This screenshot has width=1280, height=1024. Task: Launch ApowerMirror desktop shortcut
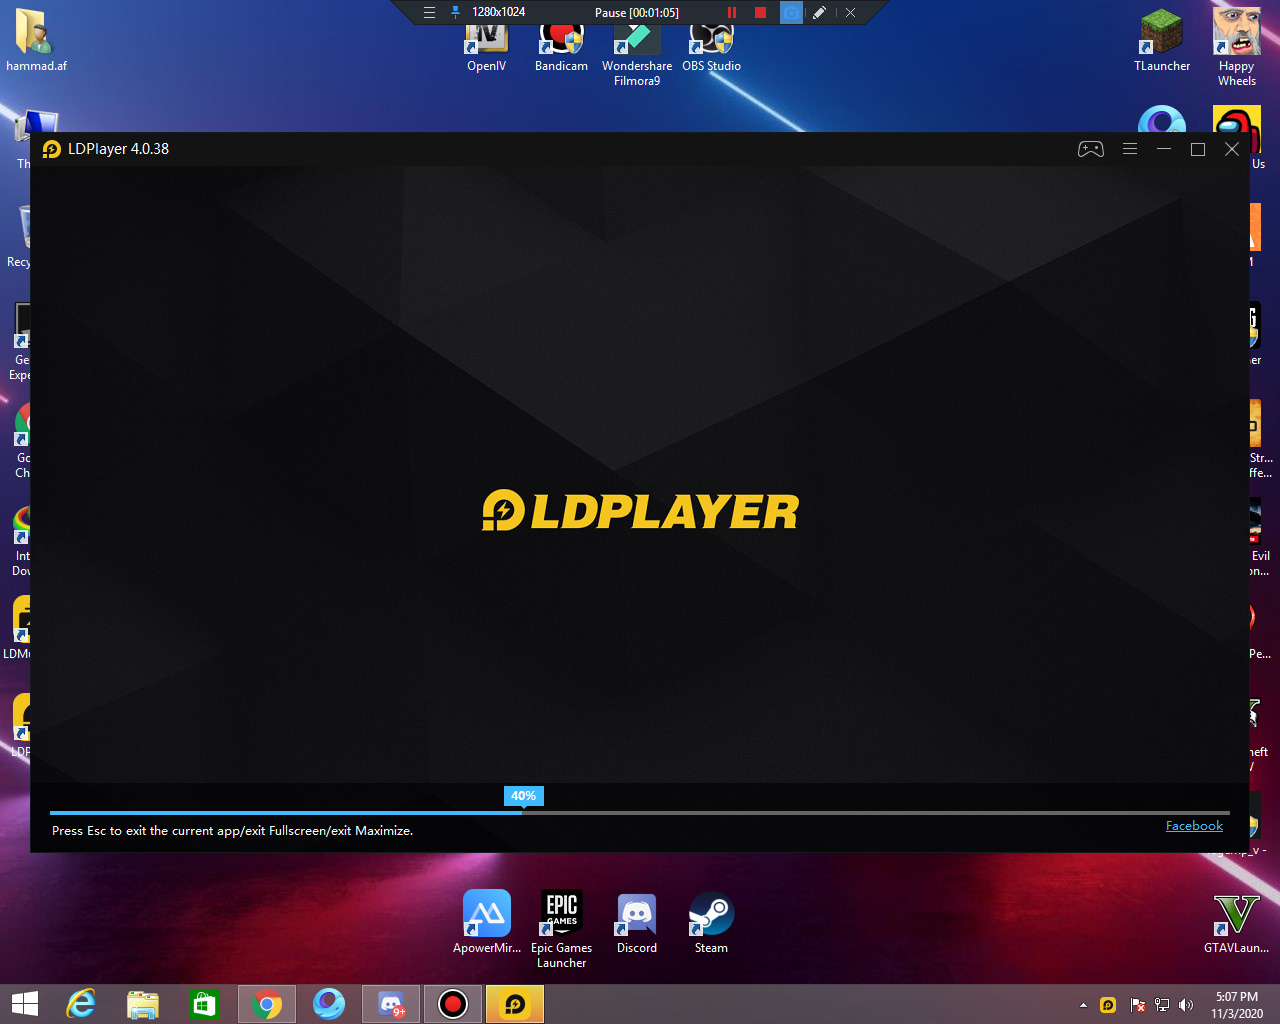click(x=487, y=922)
